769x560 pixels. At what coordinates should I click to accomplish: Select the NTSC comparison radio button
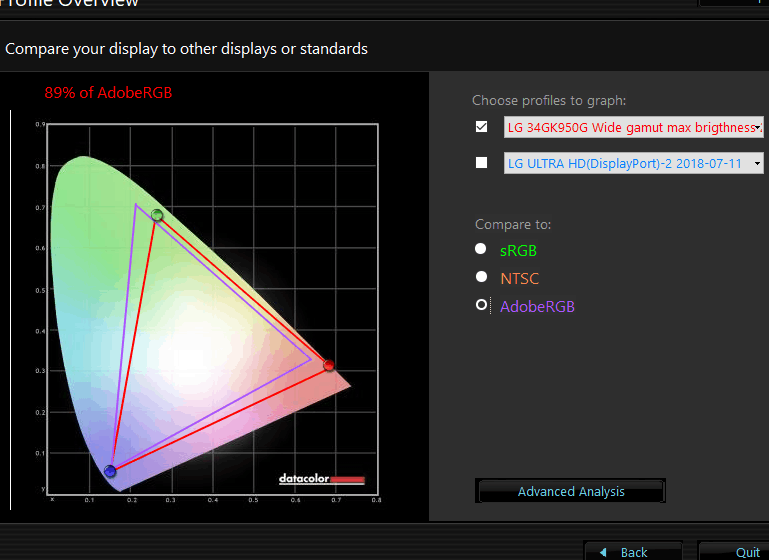click(481, 277)
